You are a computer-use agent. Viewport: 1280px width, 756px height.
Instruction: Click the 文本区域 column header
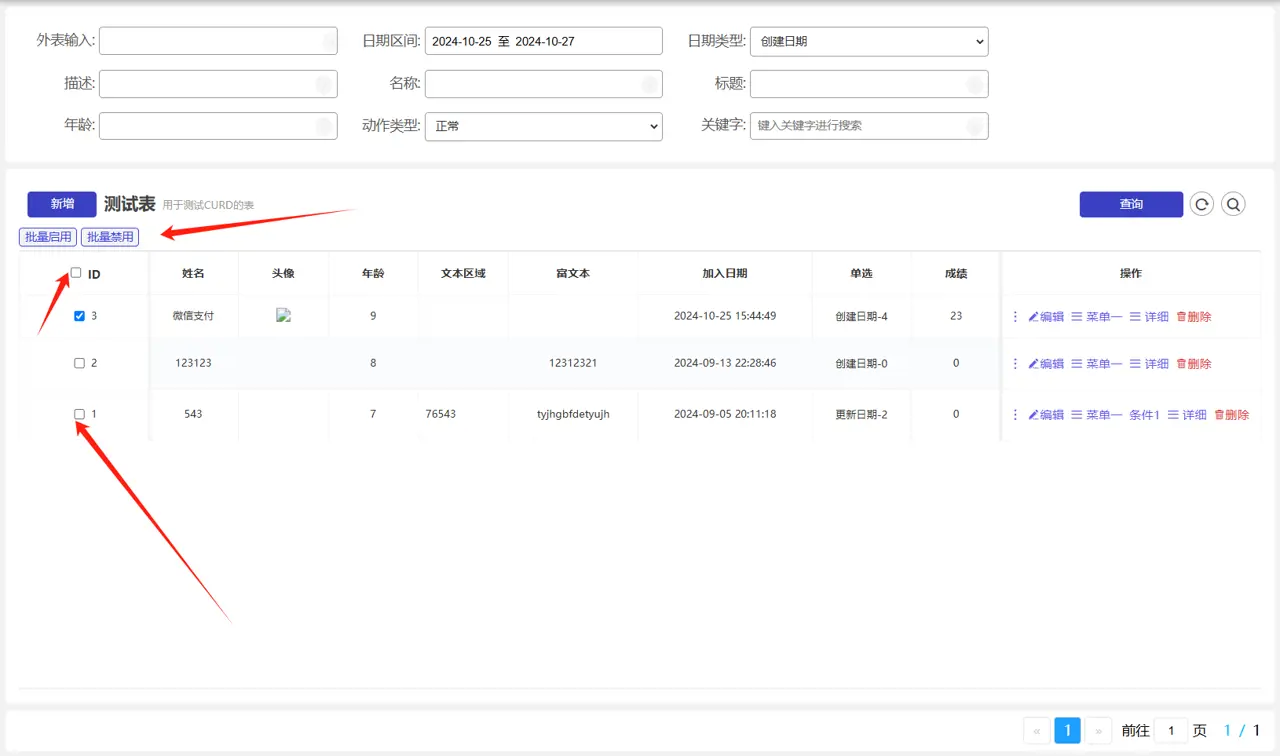click(x=463, y=273)
